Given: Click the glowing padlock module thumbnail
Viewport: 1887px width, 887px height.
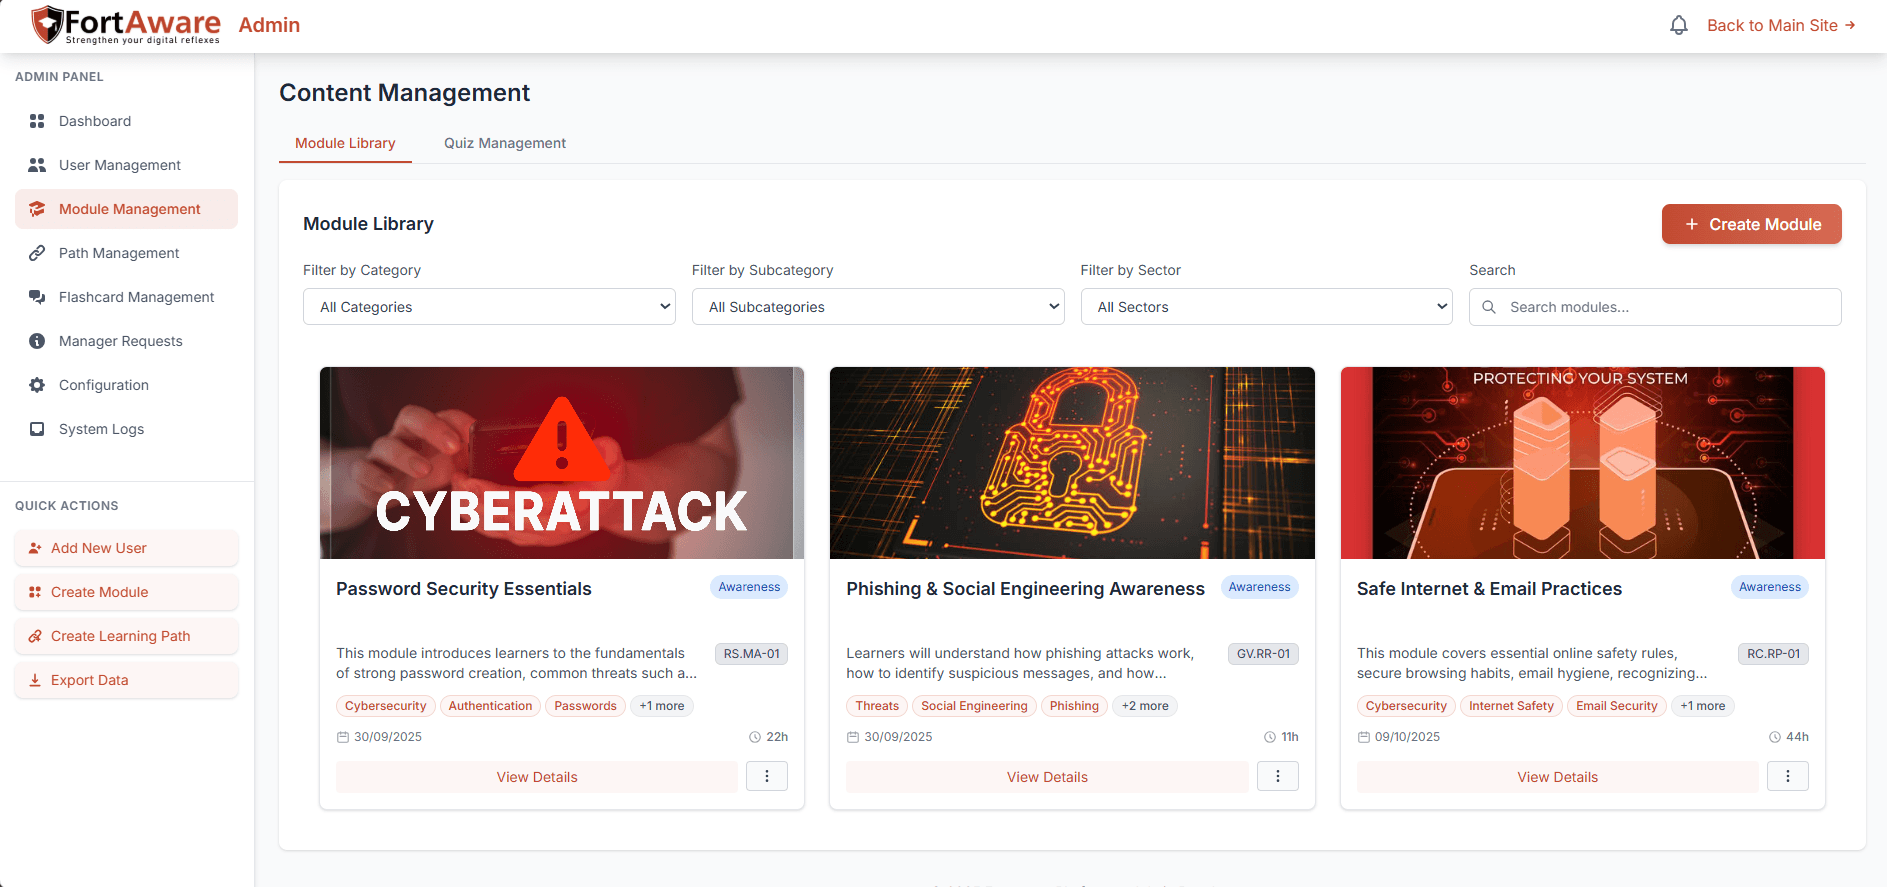Looking at the screenshot, I should coord(1072,463).
